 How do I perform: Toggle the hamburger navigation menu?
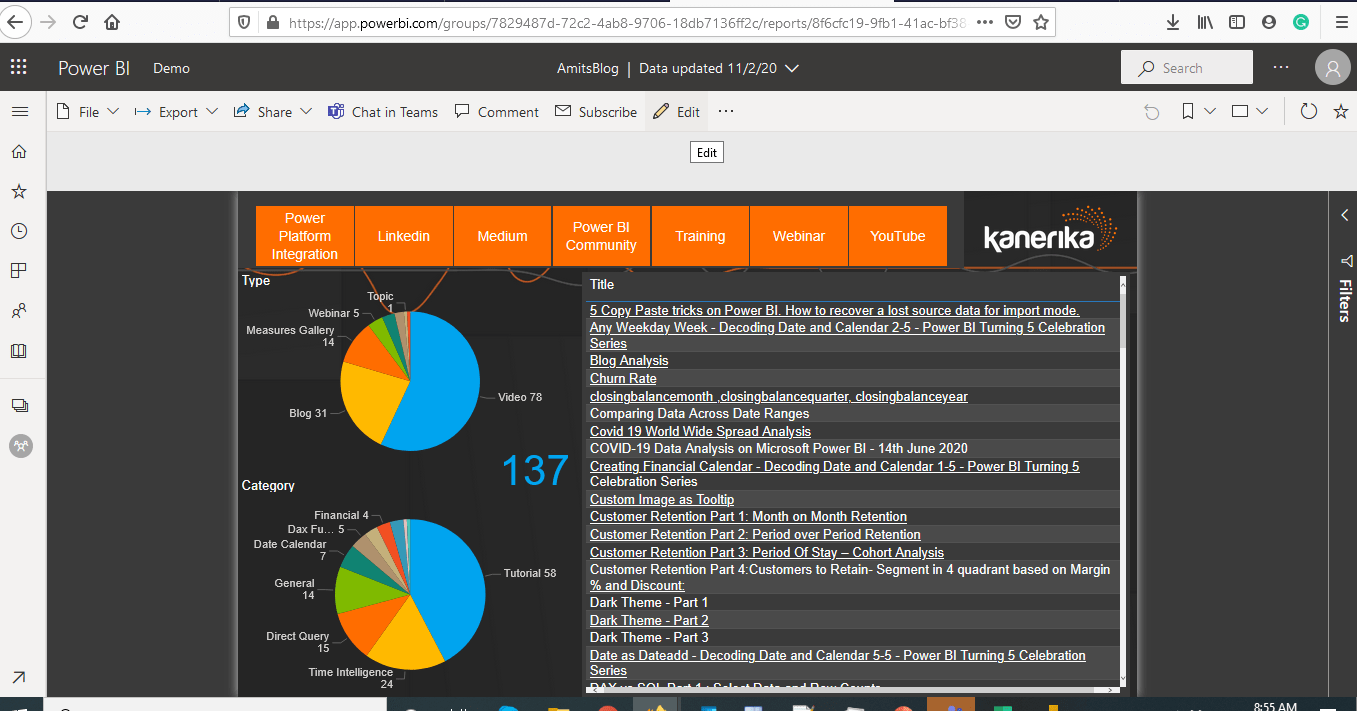(19, 111)
